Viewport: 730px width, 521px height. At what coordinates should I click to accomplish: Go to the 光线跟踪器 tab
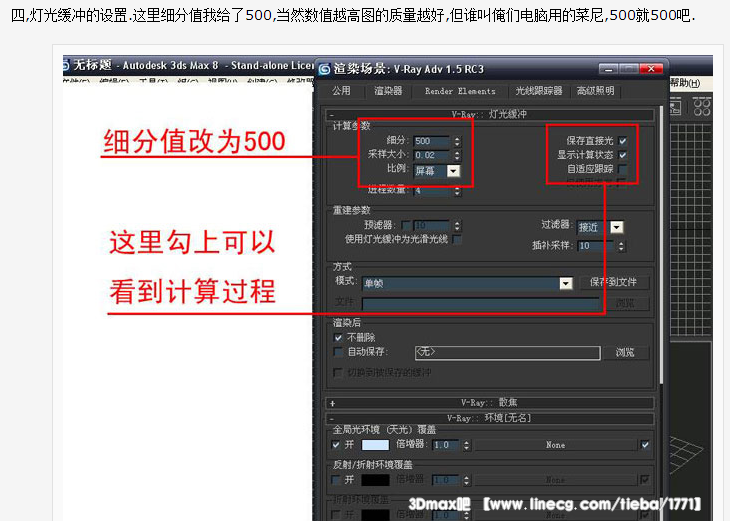pyautogui.click(x=539, y=91)
